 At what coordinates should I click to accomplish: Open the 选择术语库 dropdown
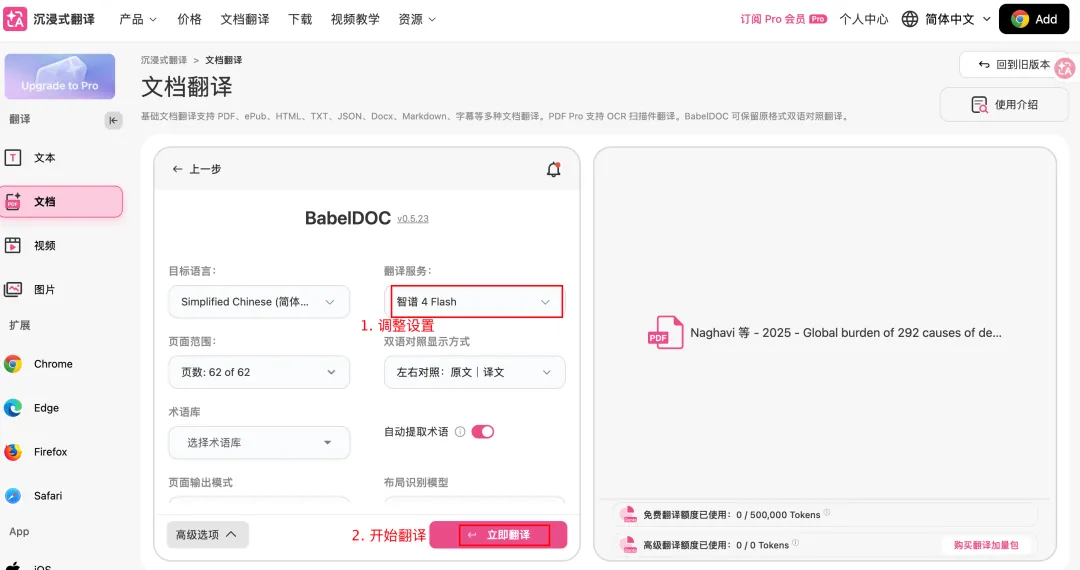[x=259, y=443]
